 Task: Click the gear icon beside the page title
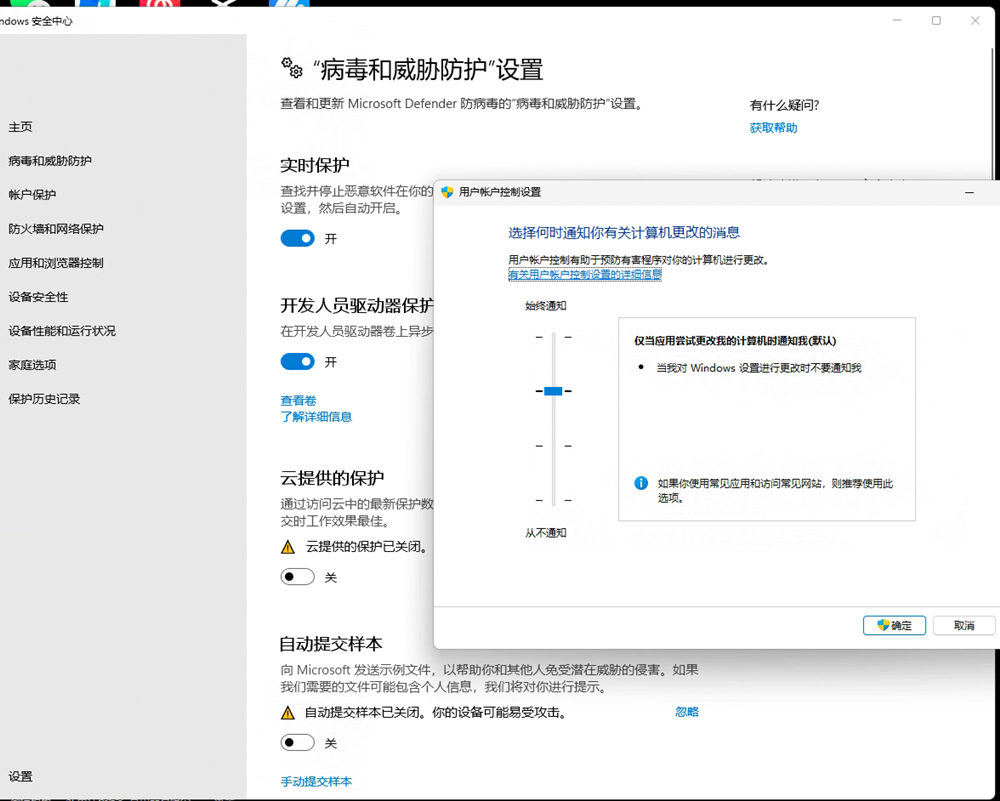(x=291, y=68)
